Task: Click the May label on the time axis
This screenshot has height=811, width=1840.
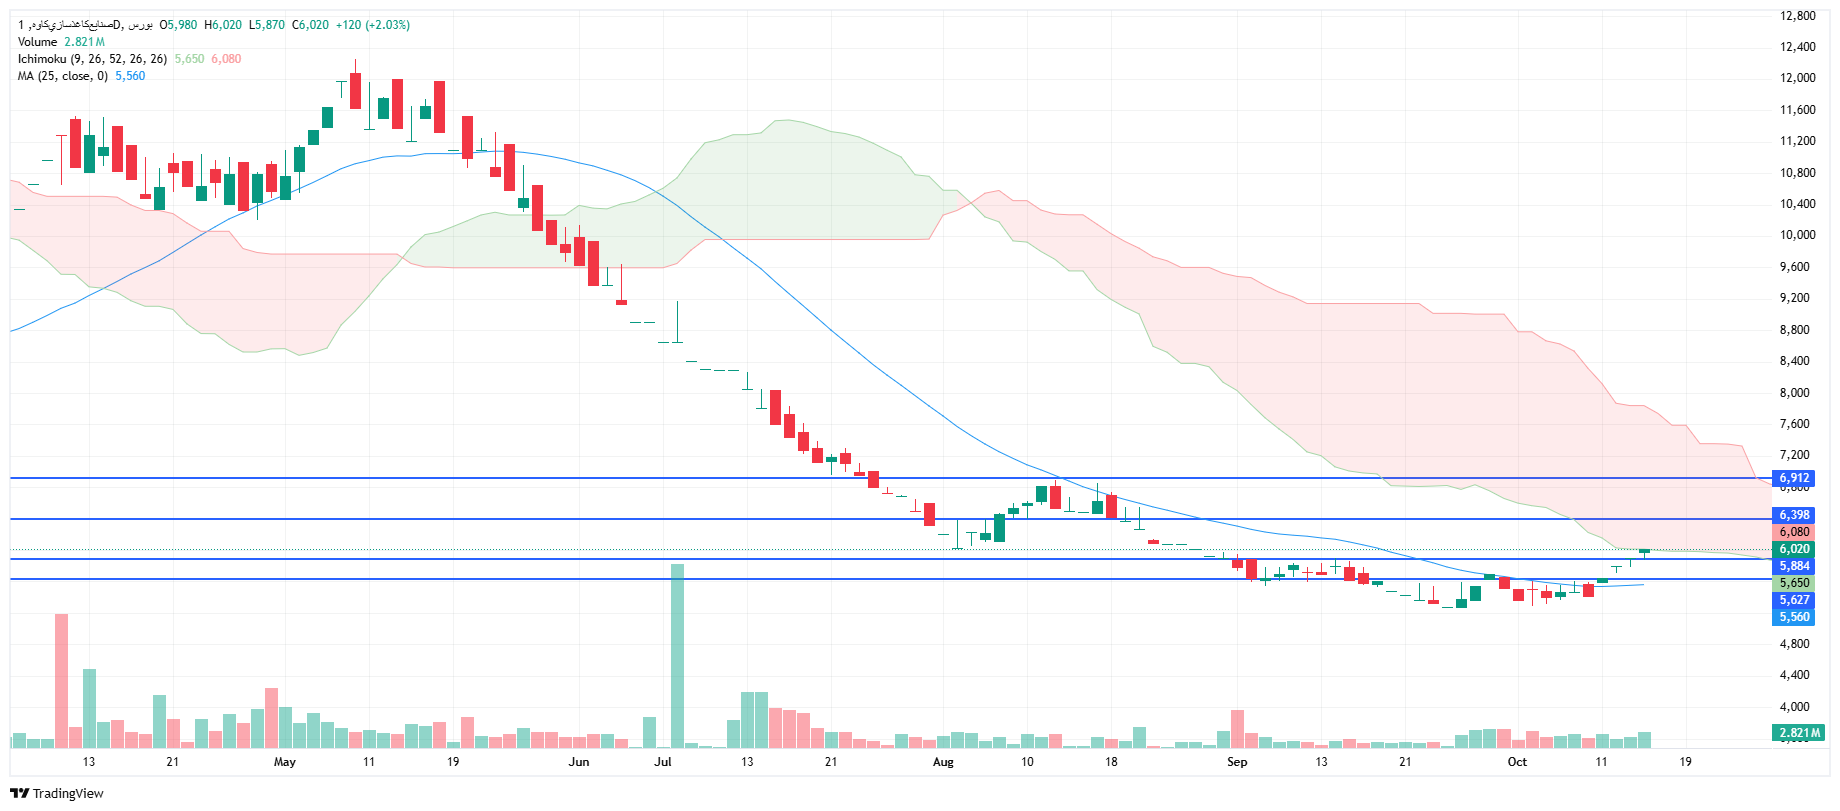Action: tap(285, 762)
